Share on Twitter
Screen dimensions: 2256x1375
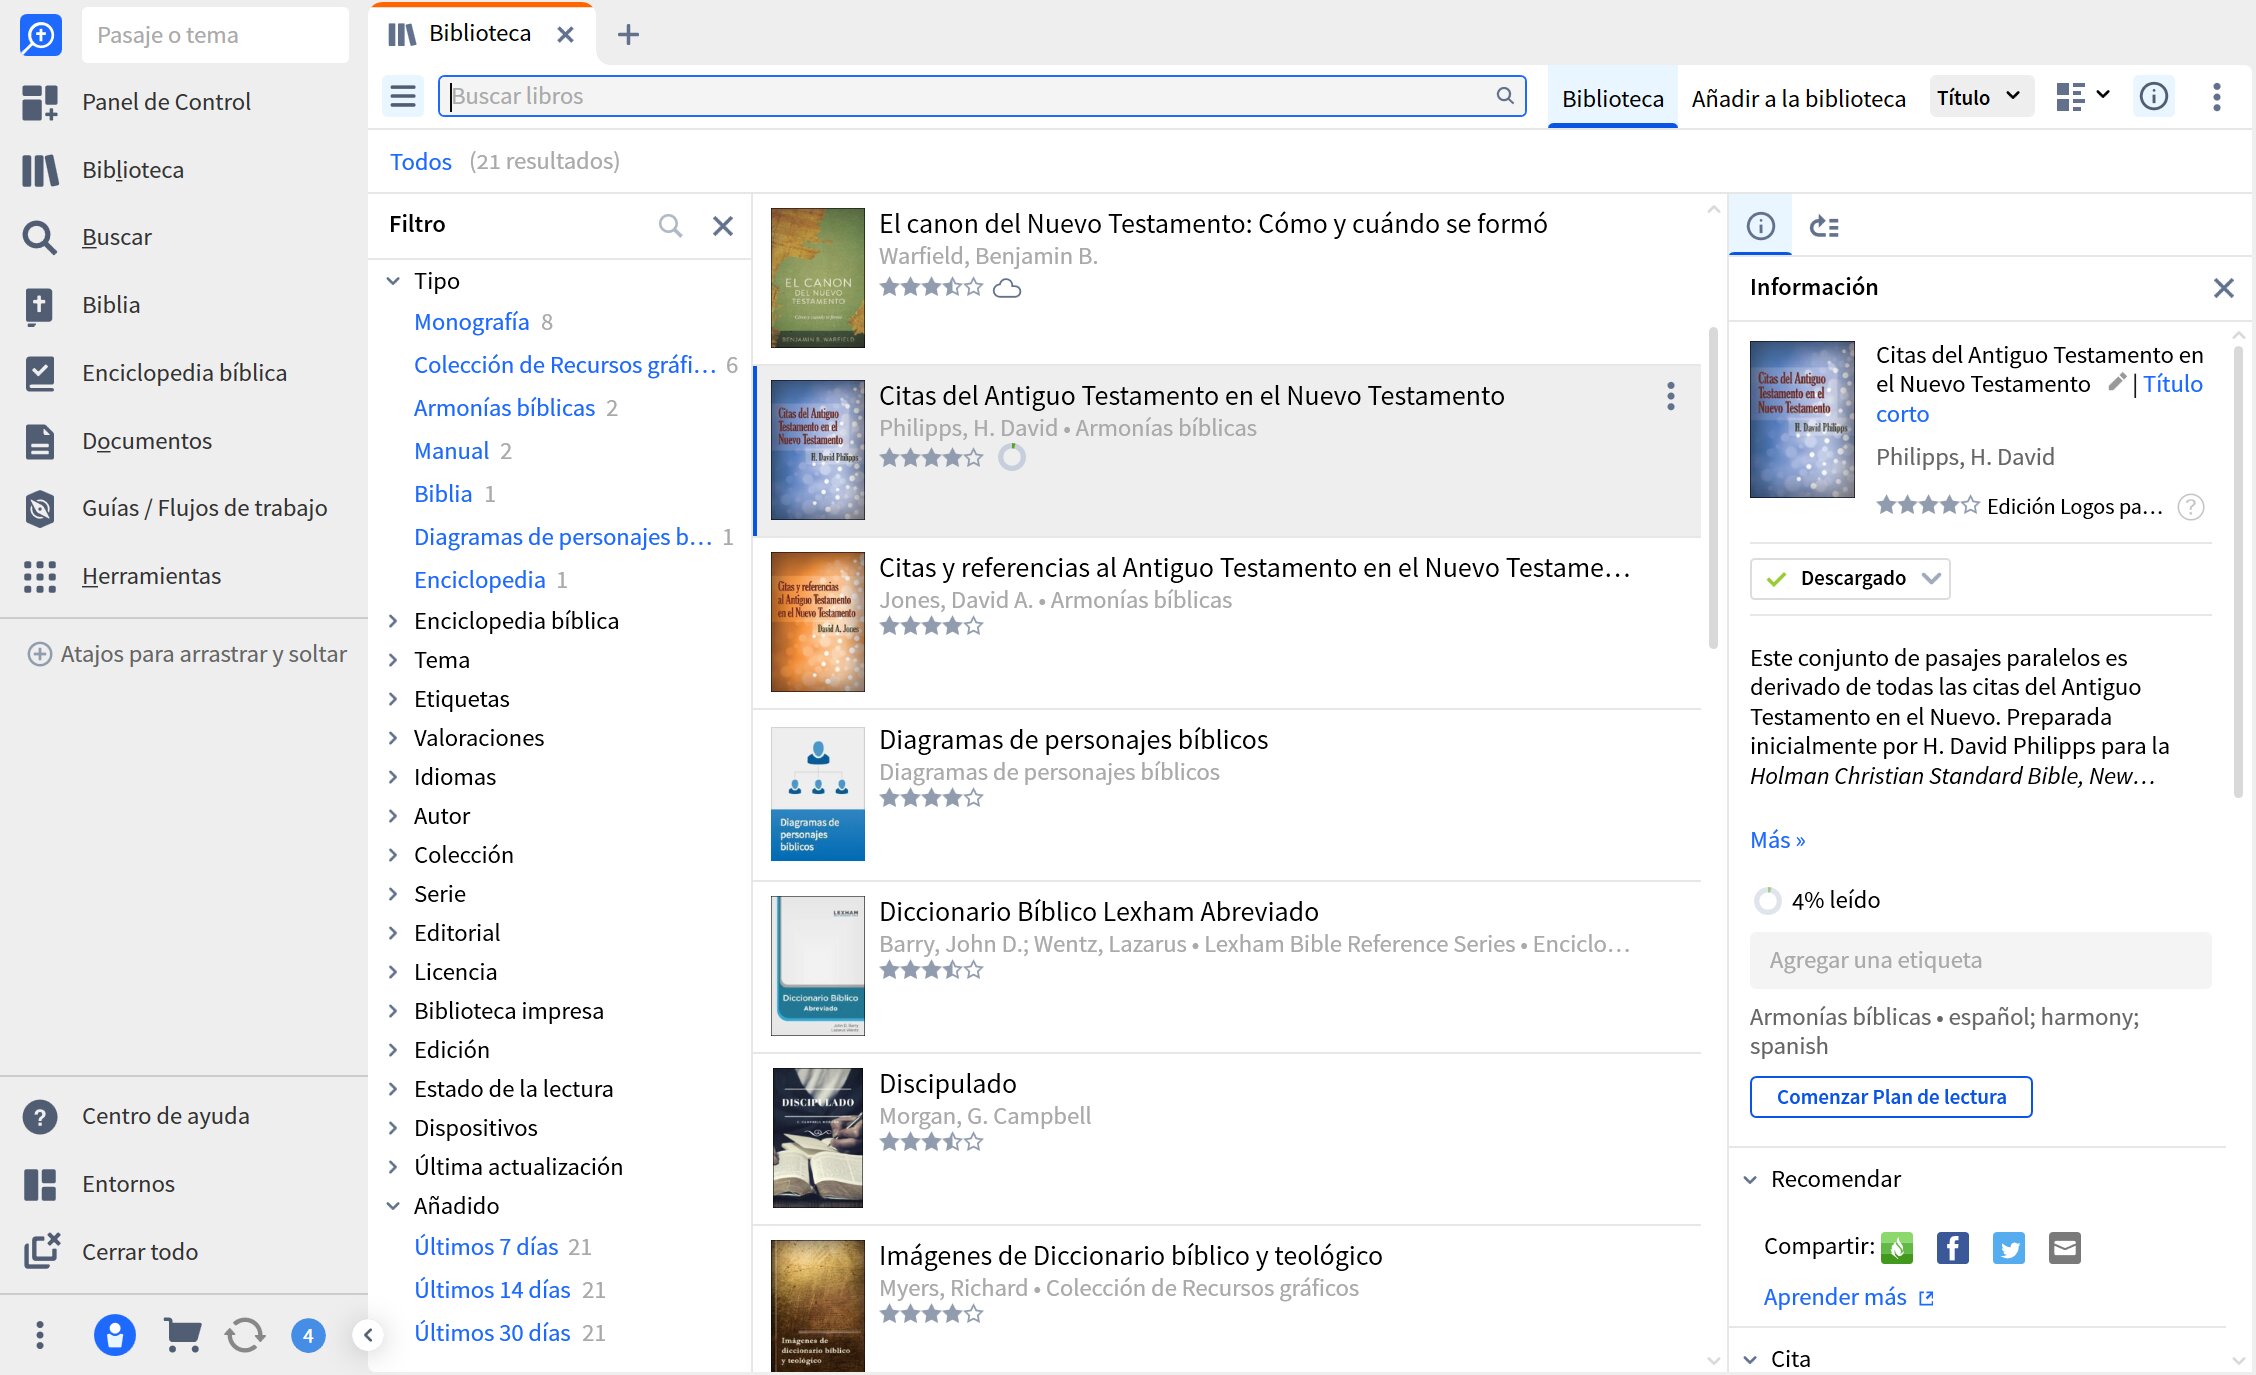(2009, 1248)
